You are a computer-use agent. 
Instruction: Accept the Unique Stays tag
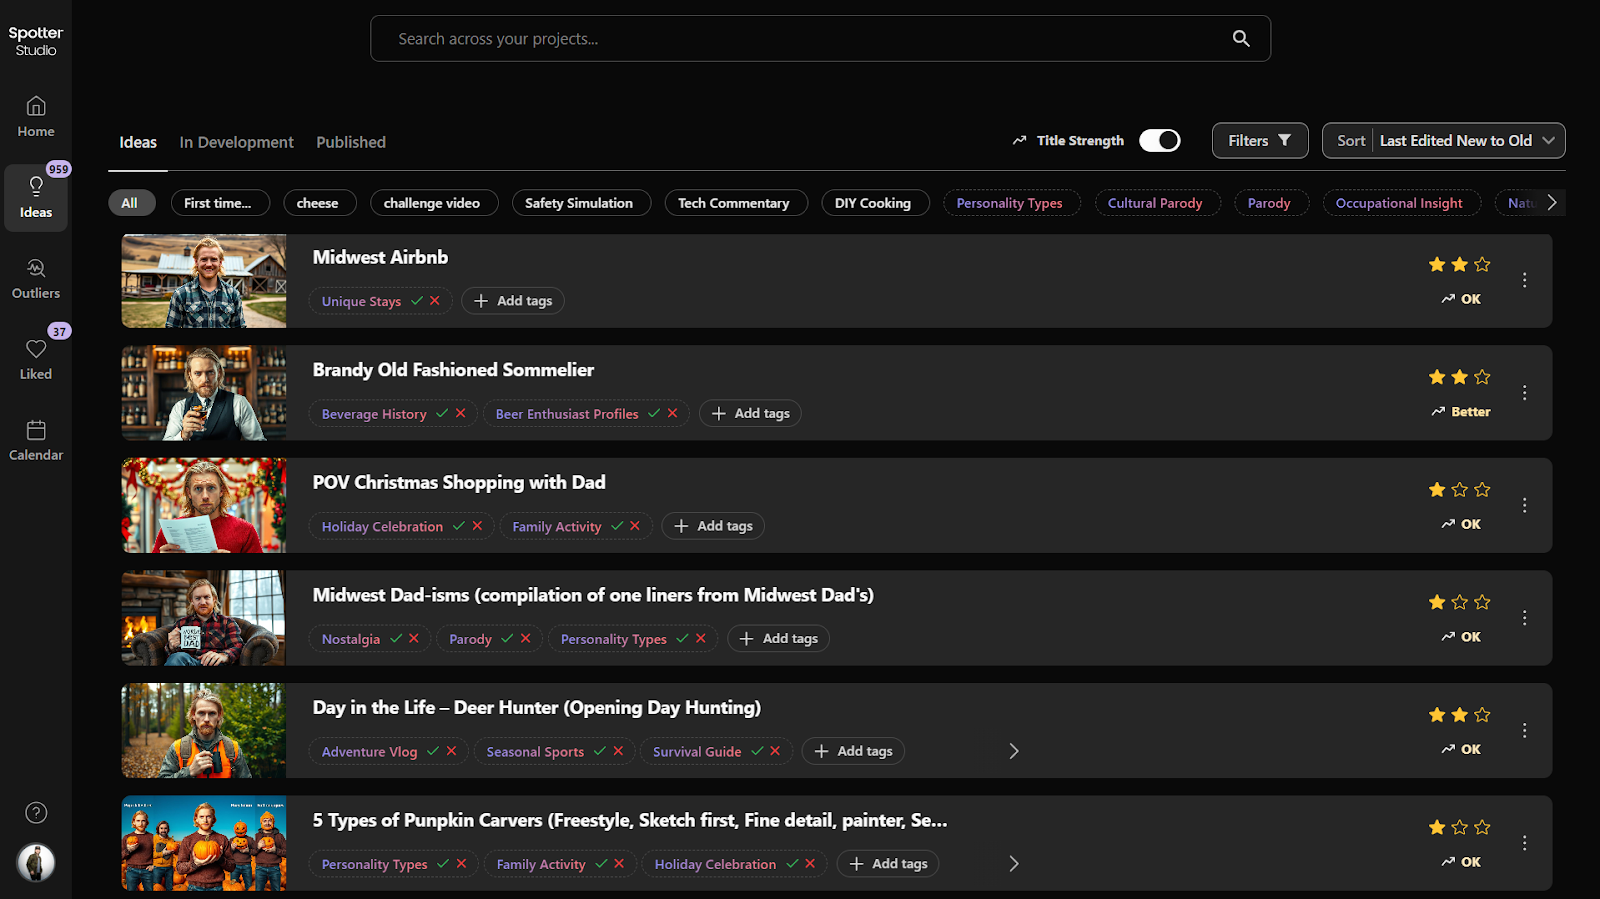417,301
